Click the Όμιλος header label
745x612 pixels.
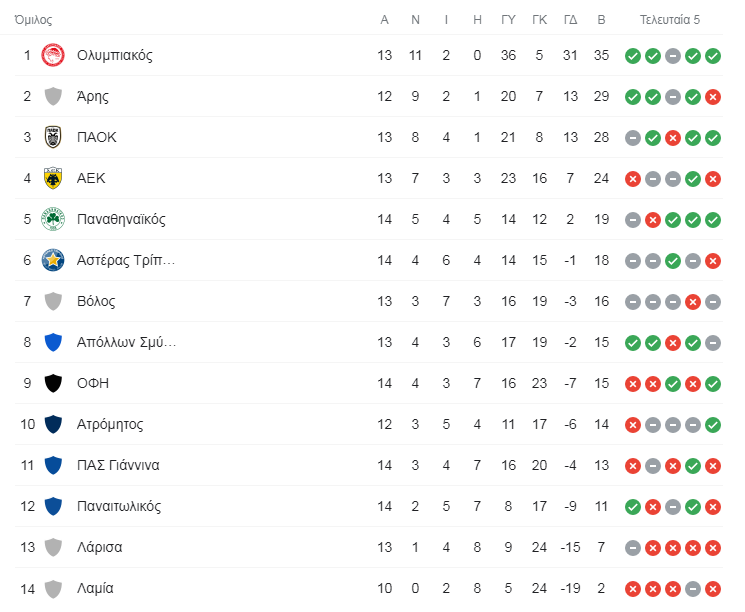[x=33, y=19]
